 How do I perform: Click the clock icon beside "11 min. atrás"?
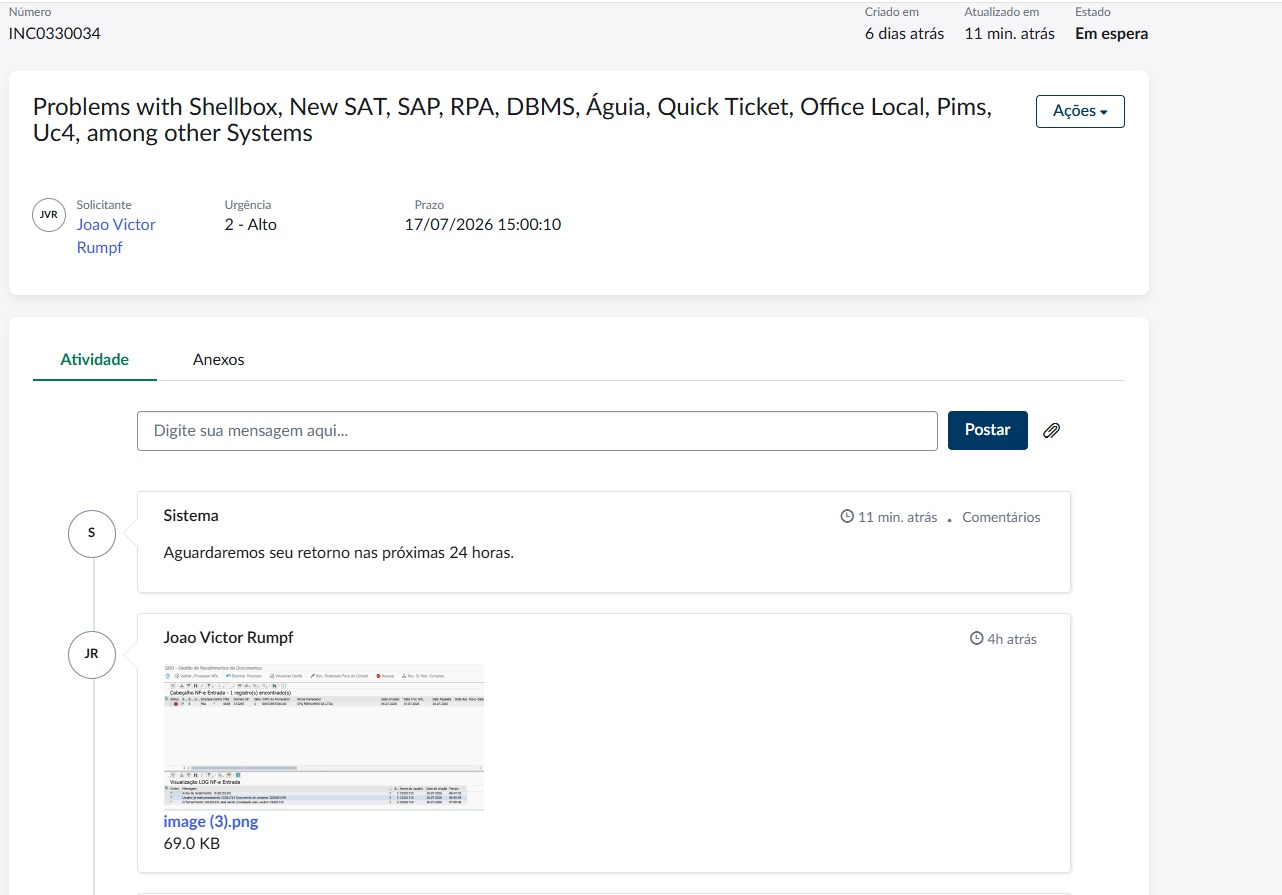click(847, 517)
